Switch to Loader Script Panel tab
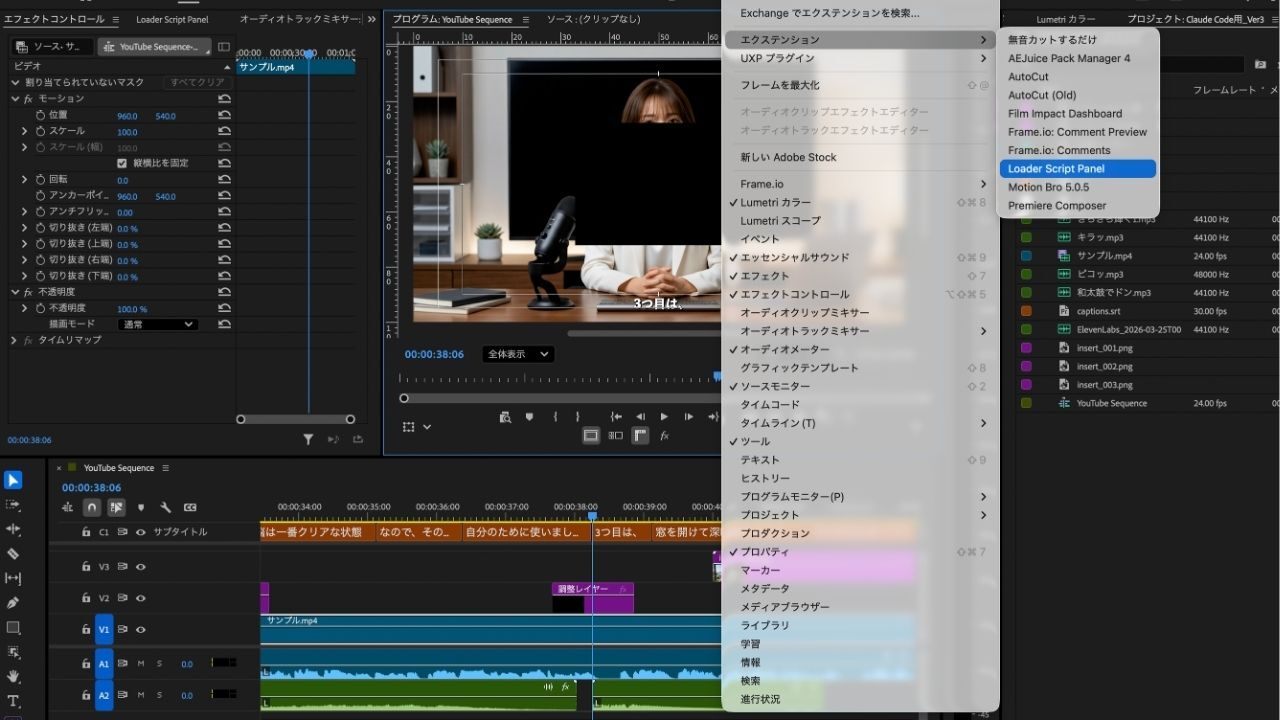This screenshot has height=720, width=1280. pyautogui.click(x=172, y=19)
